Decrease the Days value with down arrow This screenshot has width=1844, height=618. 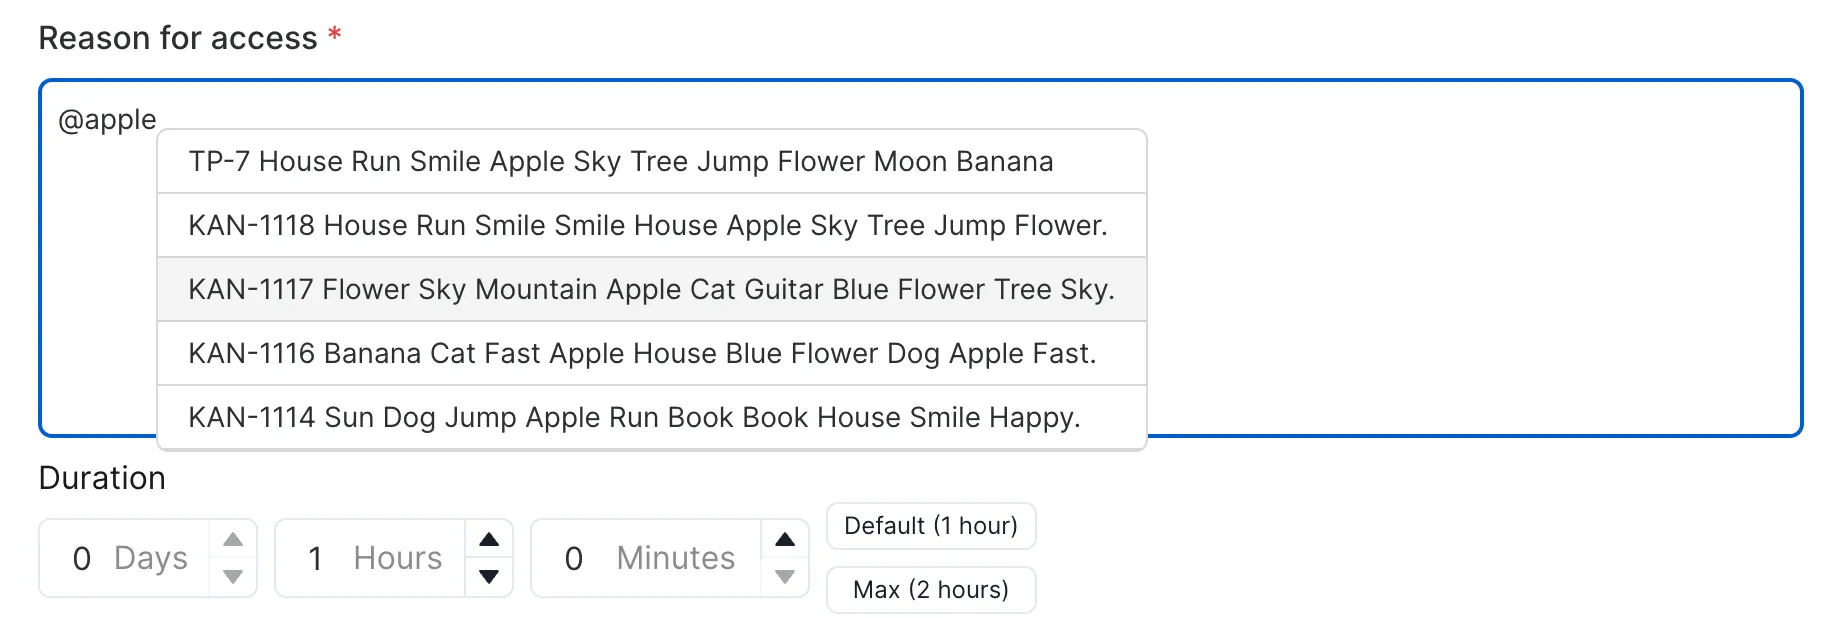[233, 576]
